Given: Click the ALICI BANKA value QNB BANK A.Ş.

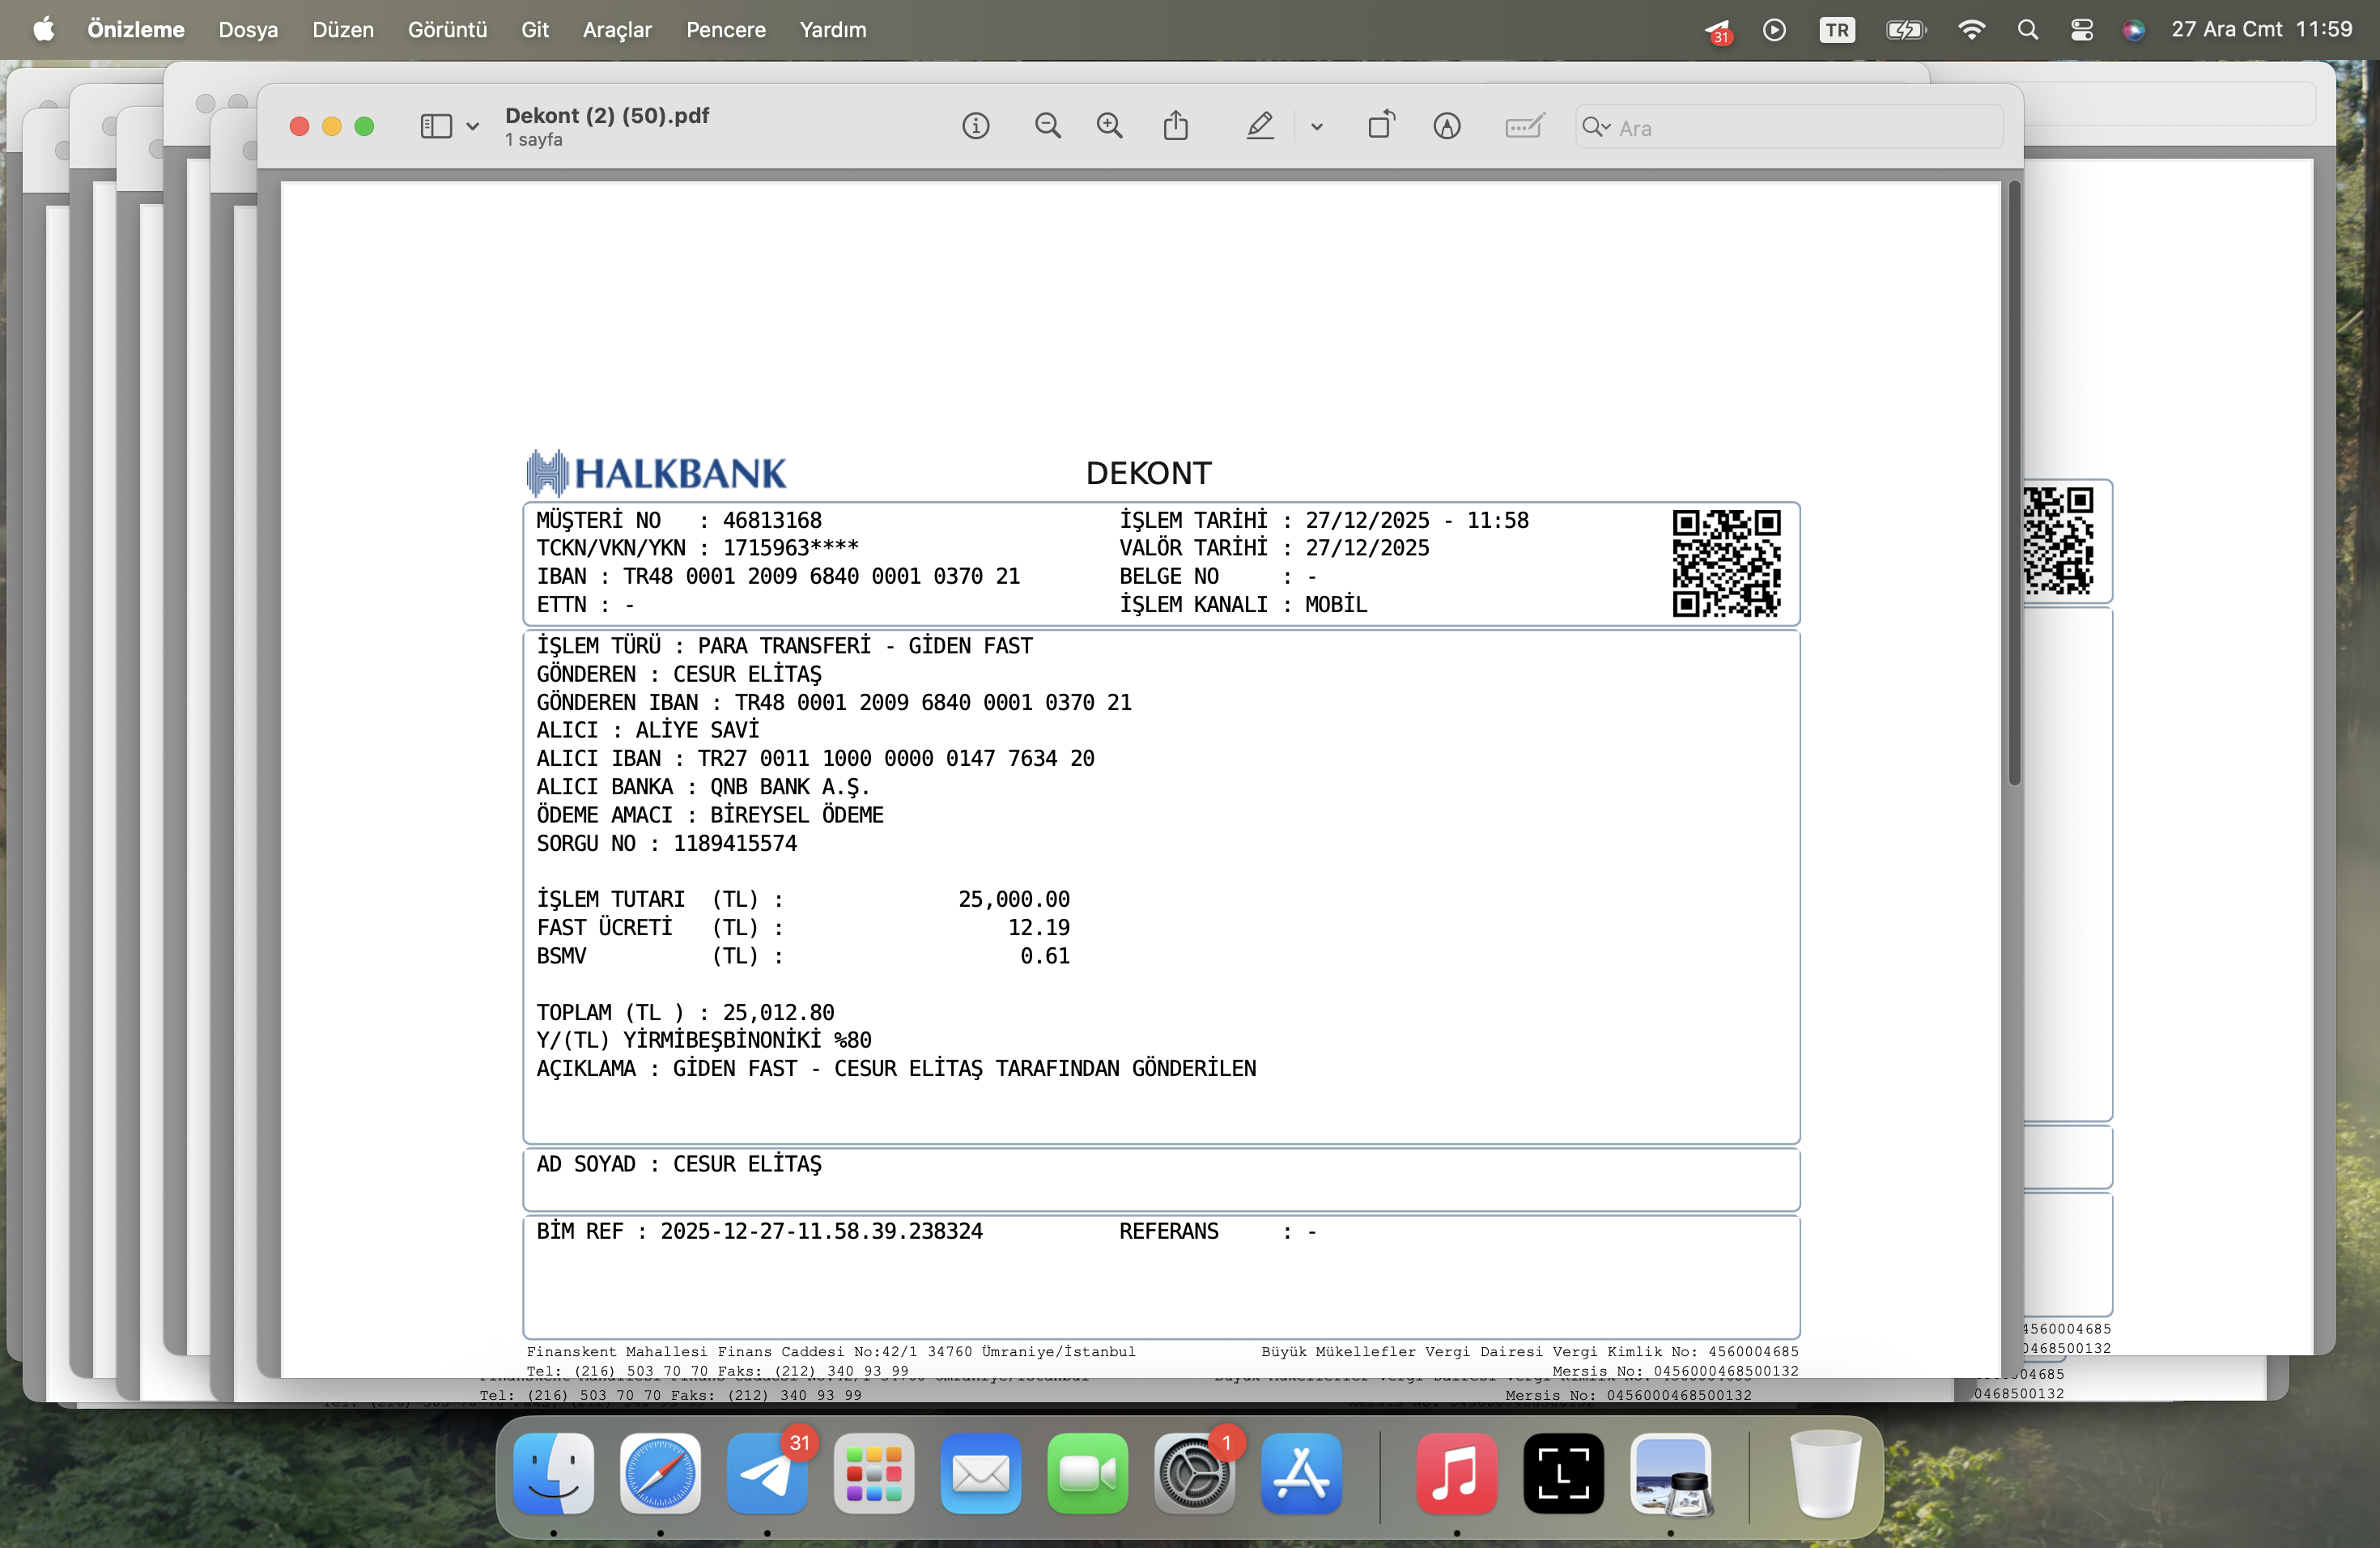Looking at the screenshot, I should pyautogui.click(x=790, y=787).
